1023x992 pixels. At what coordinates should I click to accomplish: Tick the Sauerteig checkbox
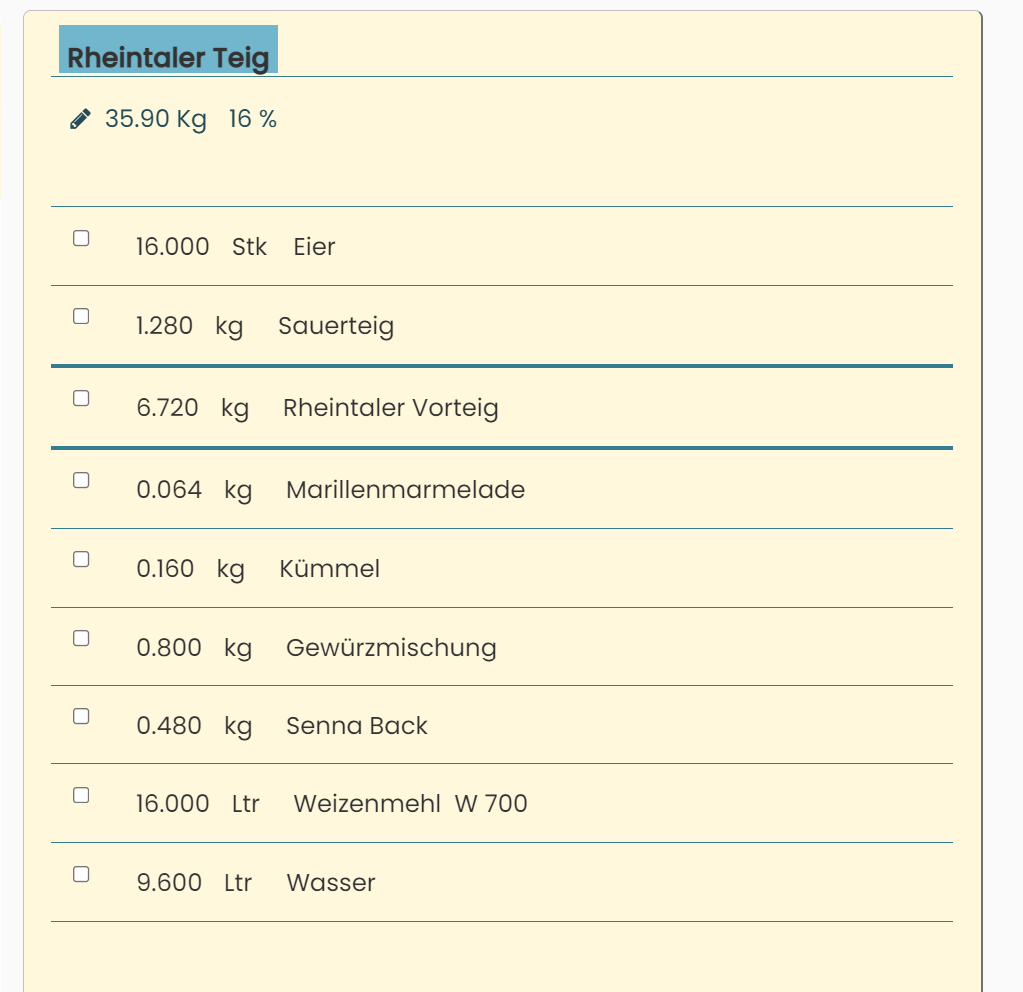(81, 317)
